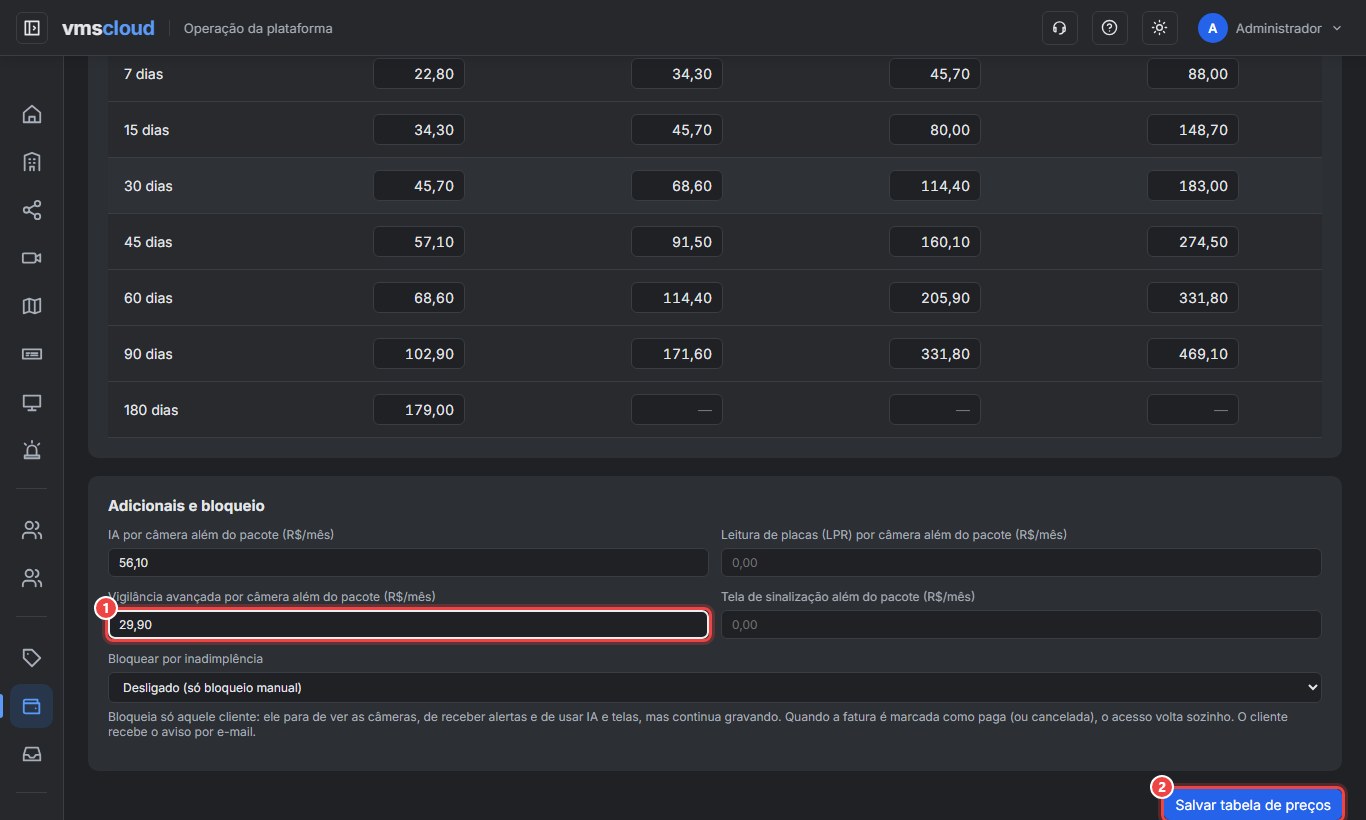Open the building icon in the sidebar
The width and height of the screenshot is (1366, 820).
click(x=32, y=162)
